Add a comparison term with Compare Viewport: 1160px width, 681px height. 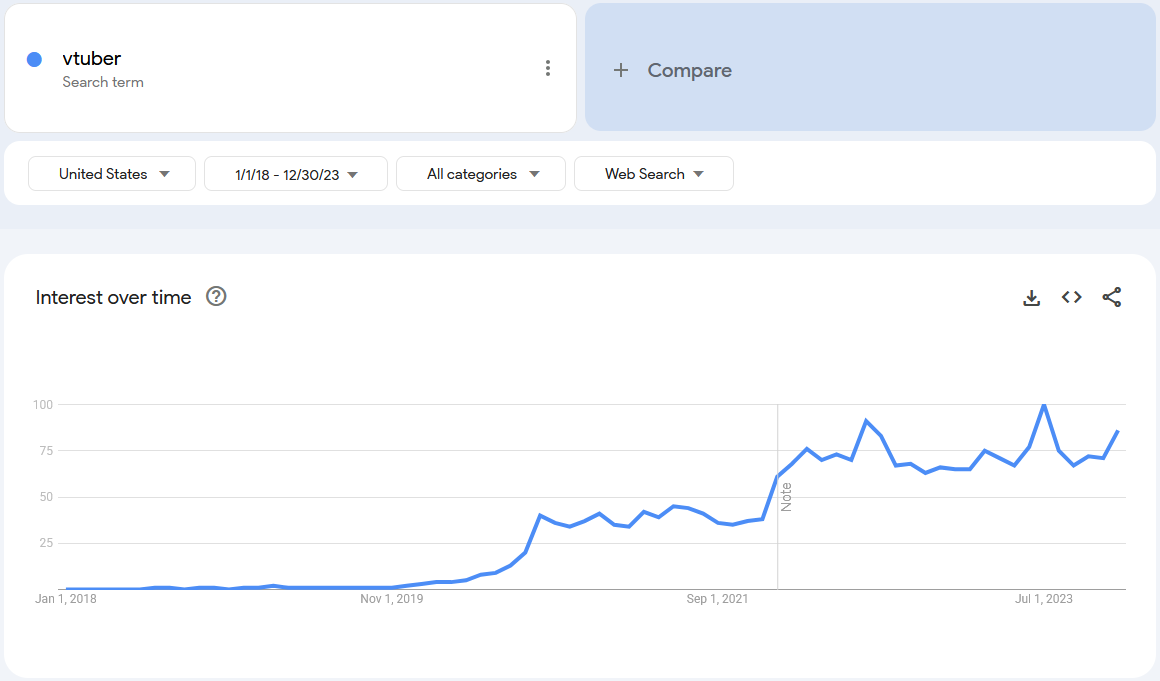coord(870,67)
